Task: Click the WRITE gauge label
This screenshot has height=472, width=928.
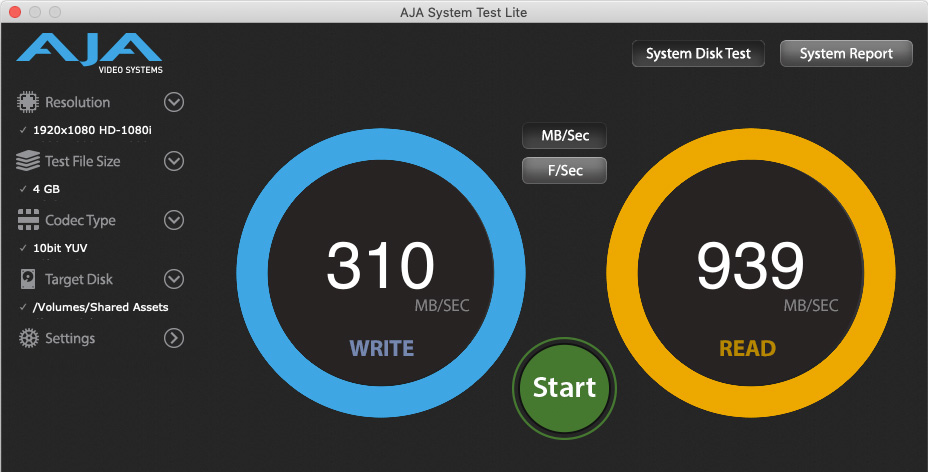Action: (382, 348)
